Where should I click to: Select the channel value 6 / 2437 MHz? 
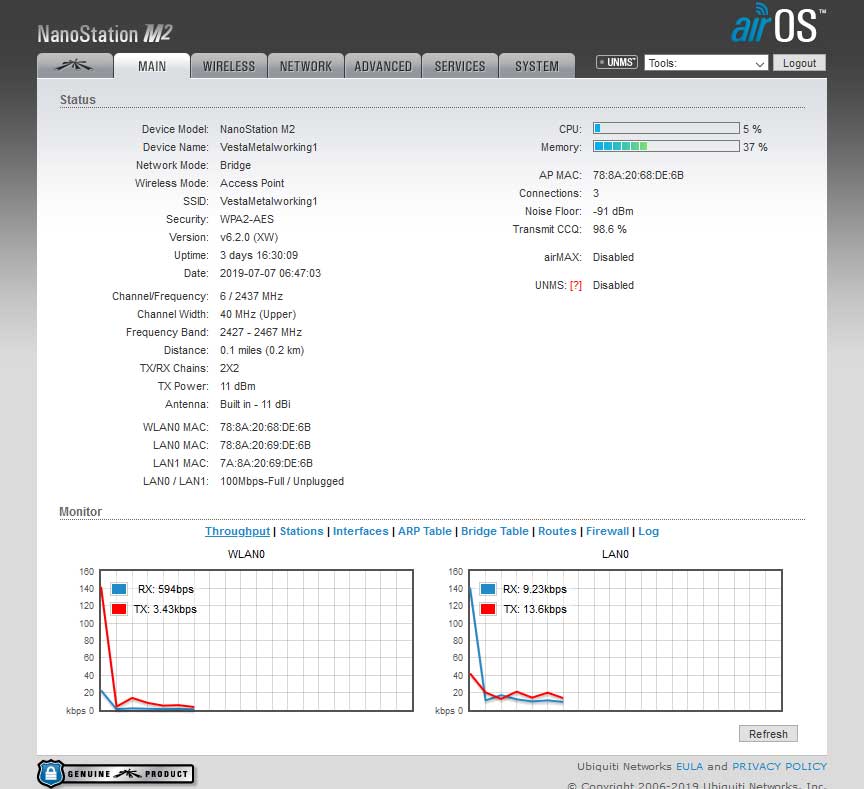(251, 296)
